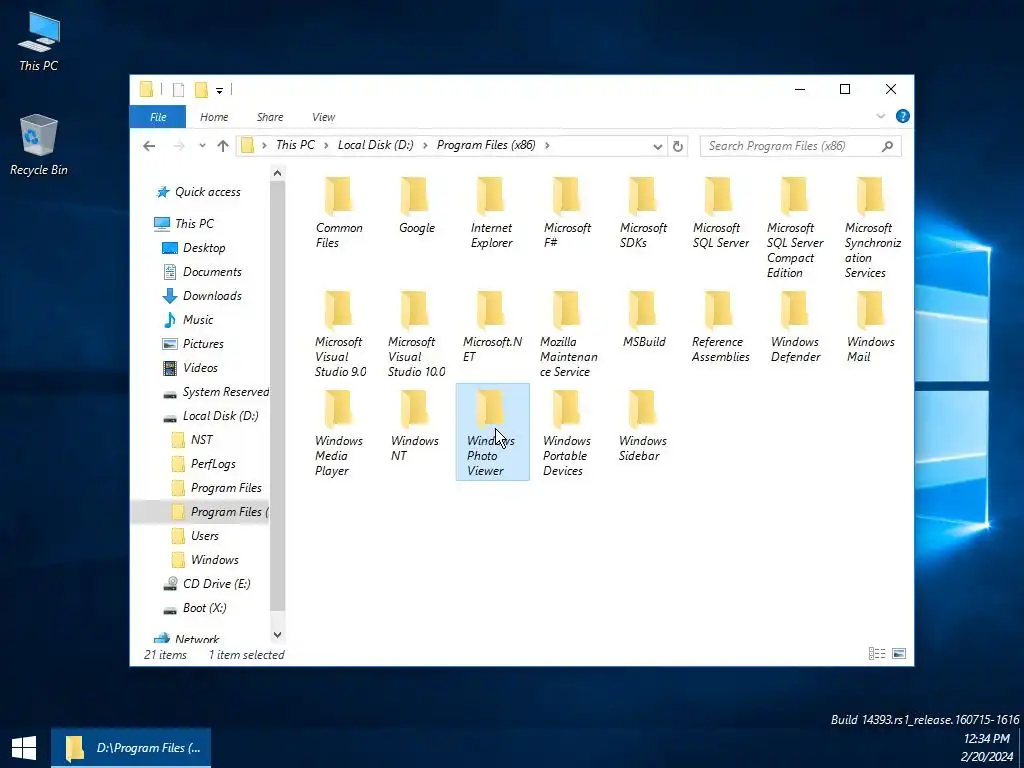
Task: Select the Internet Explorer folder
Action: 491,213
